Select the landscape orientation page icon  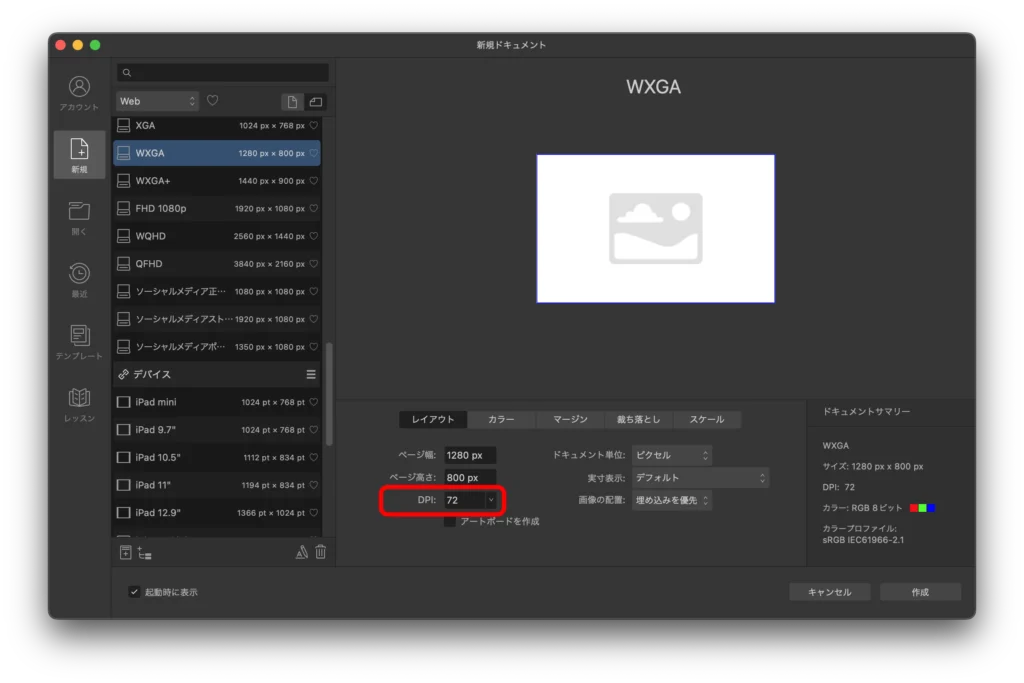315,102
